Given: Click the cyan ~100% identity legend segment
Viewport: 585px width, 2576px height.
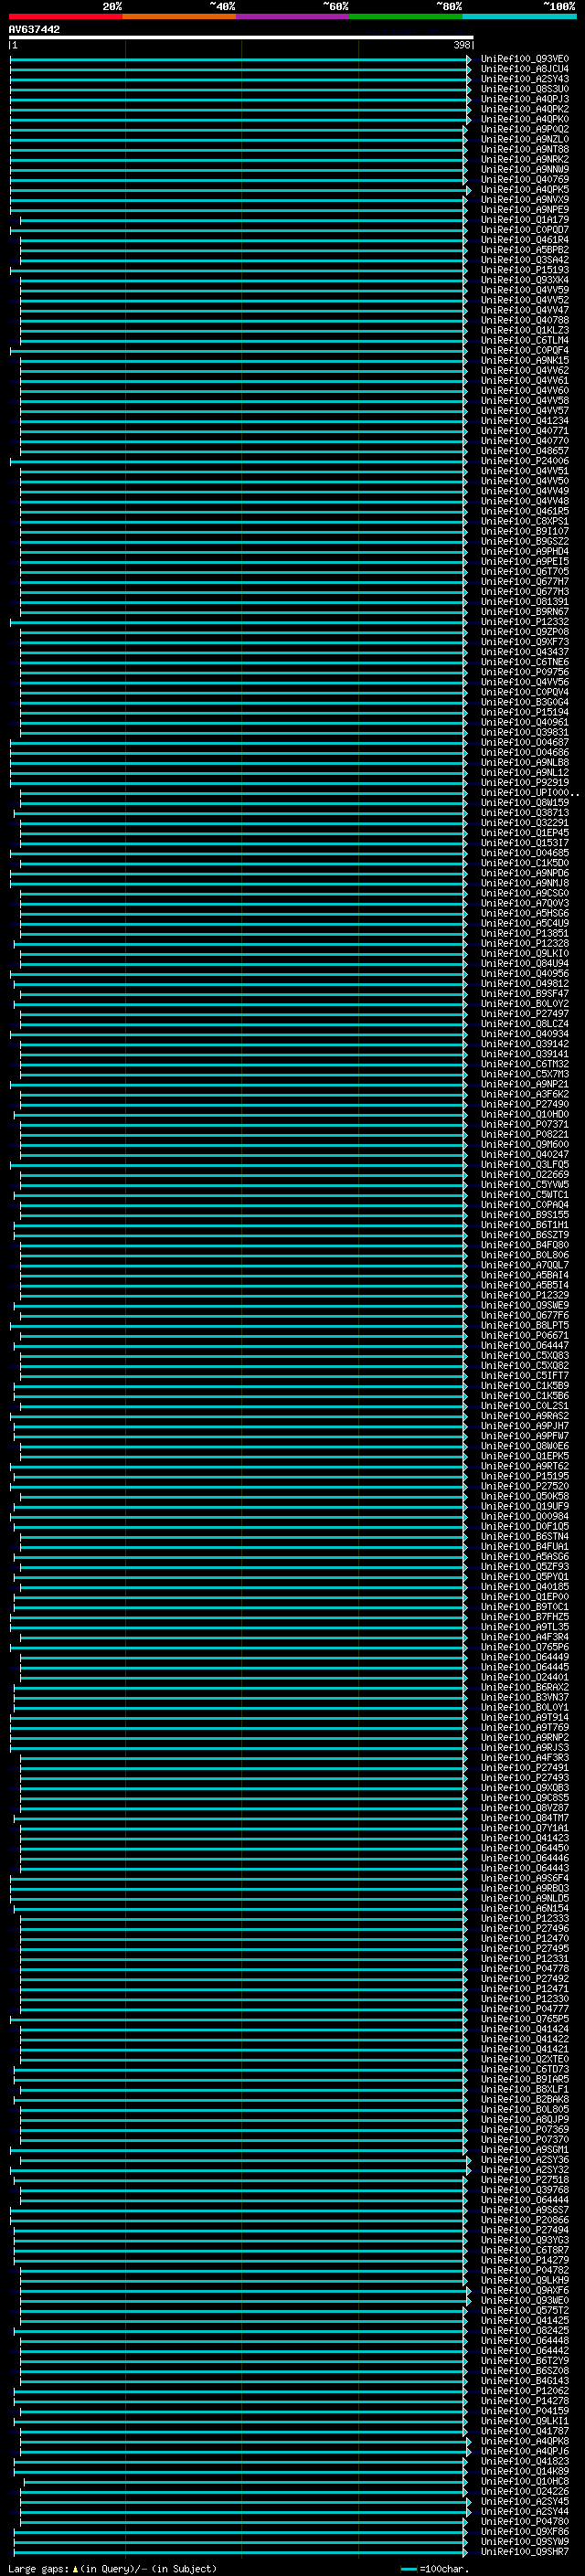Looking at the screenshot, I should (x=520, y=16).
